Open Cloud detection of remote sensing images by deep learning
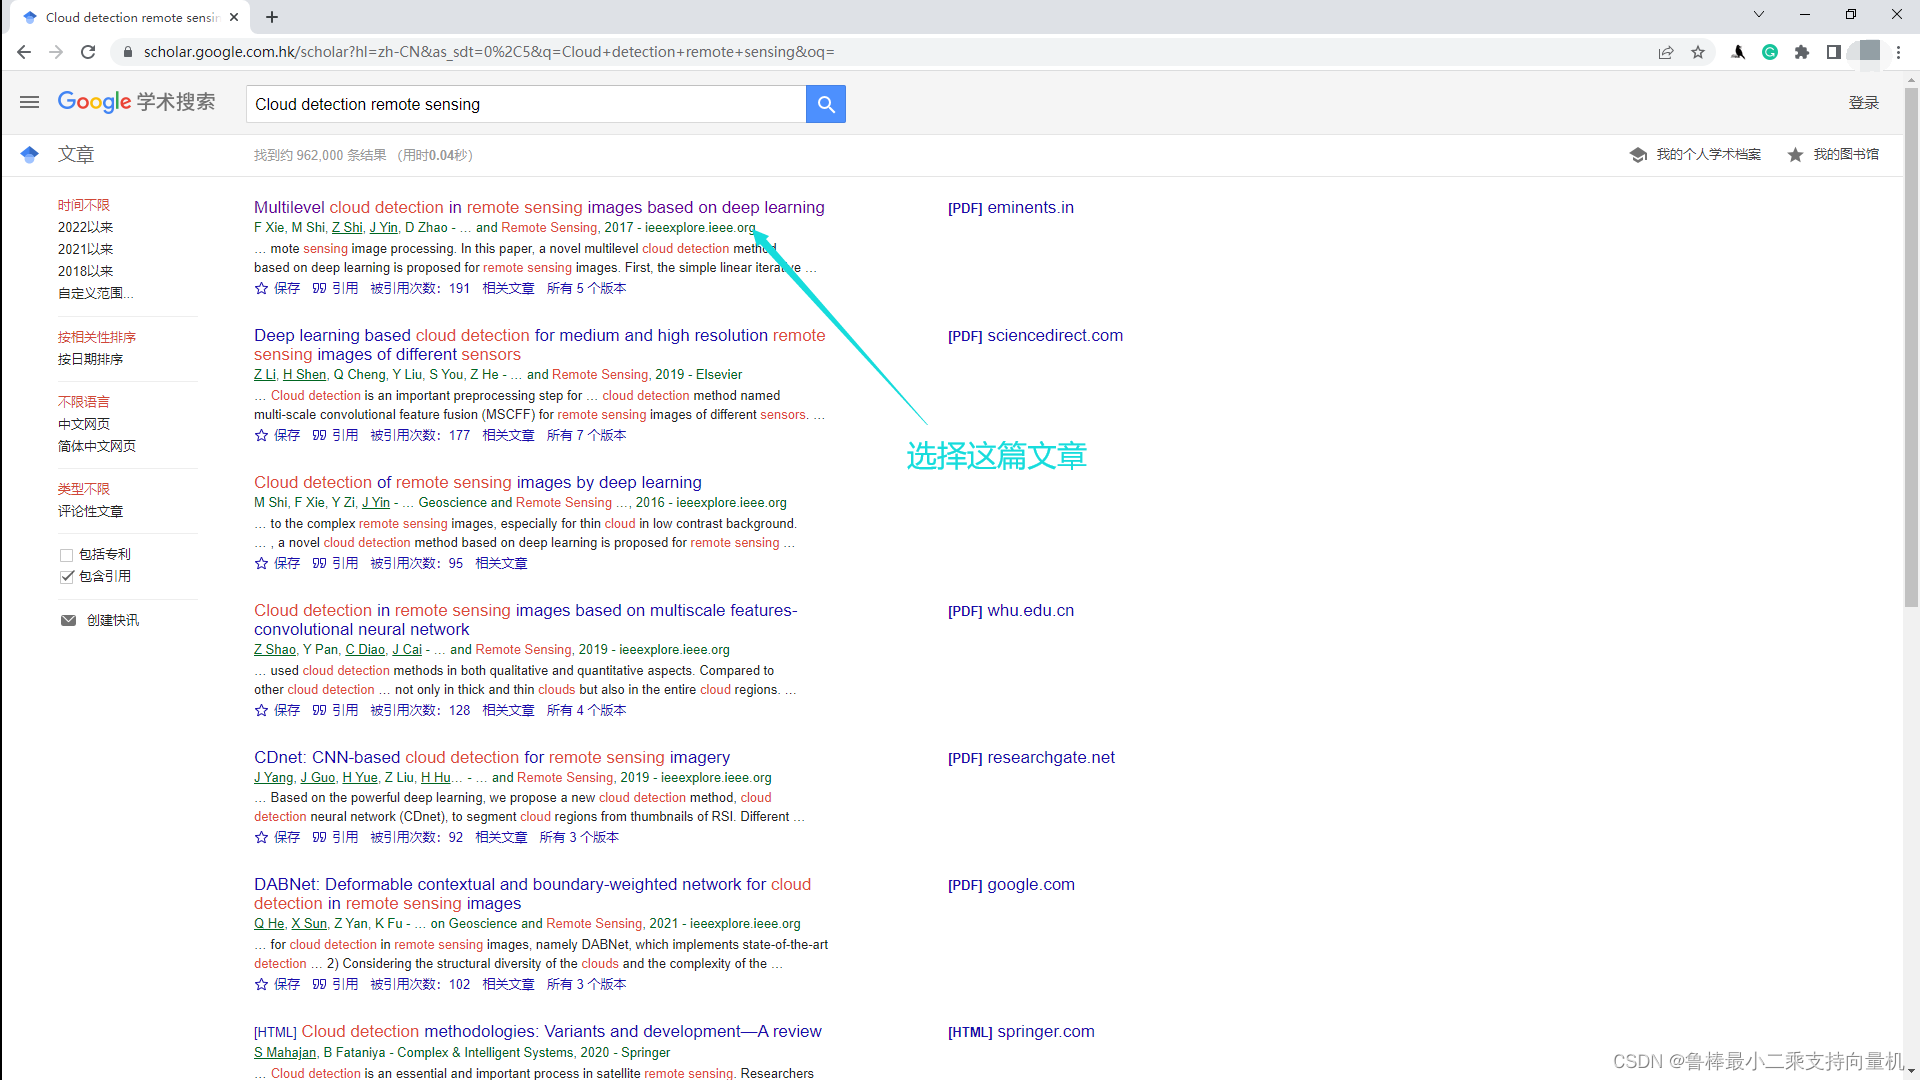 coord(478,482)
